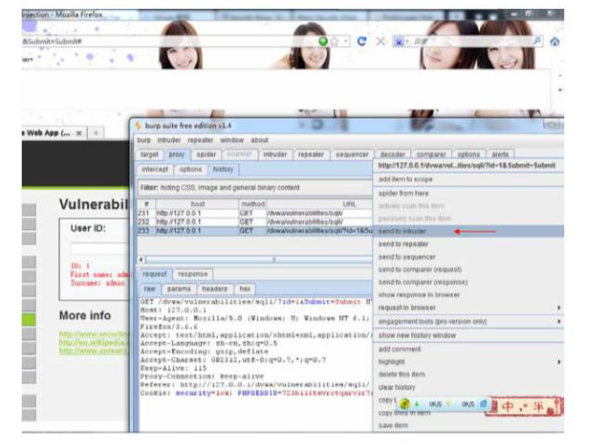Show request hex view

pyautogui.click(x=245, y=289)
